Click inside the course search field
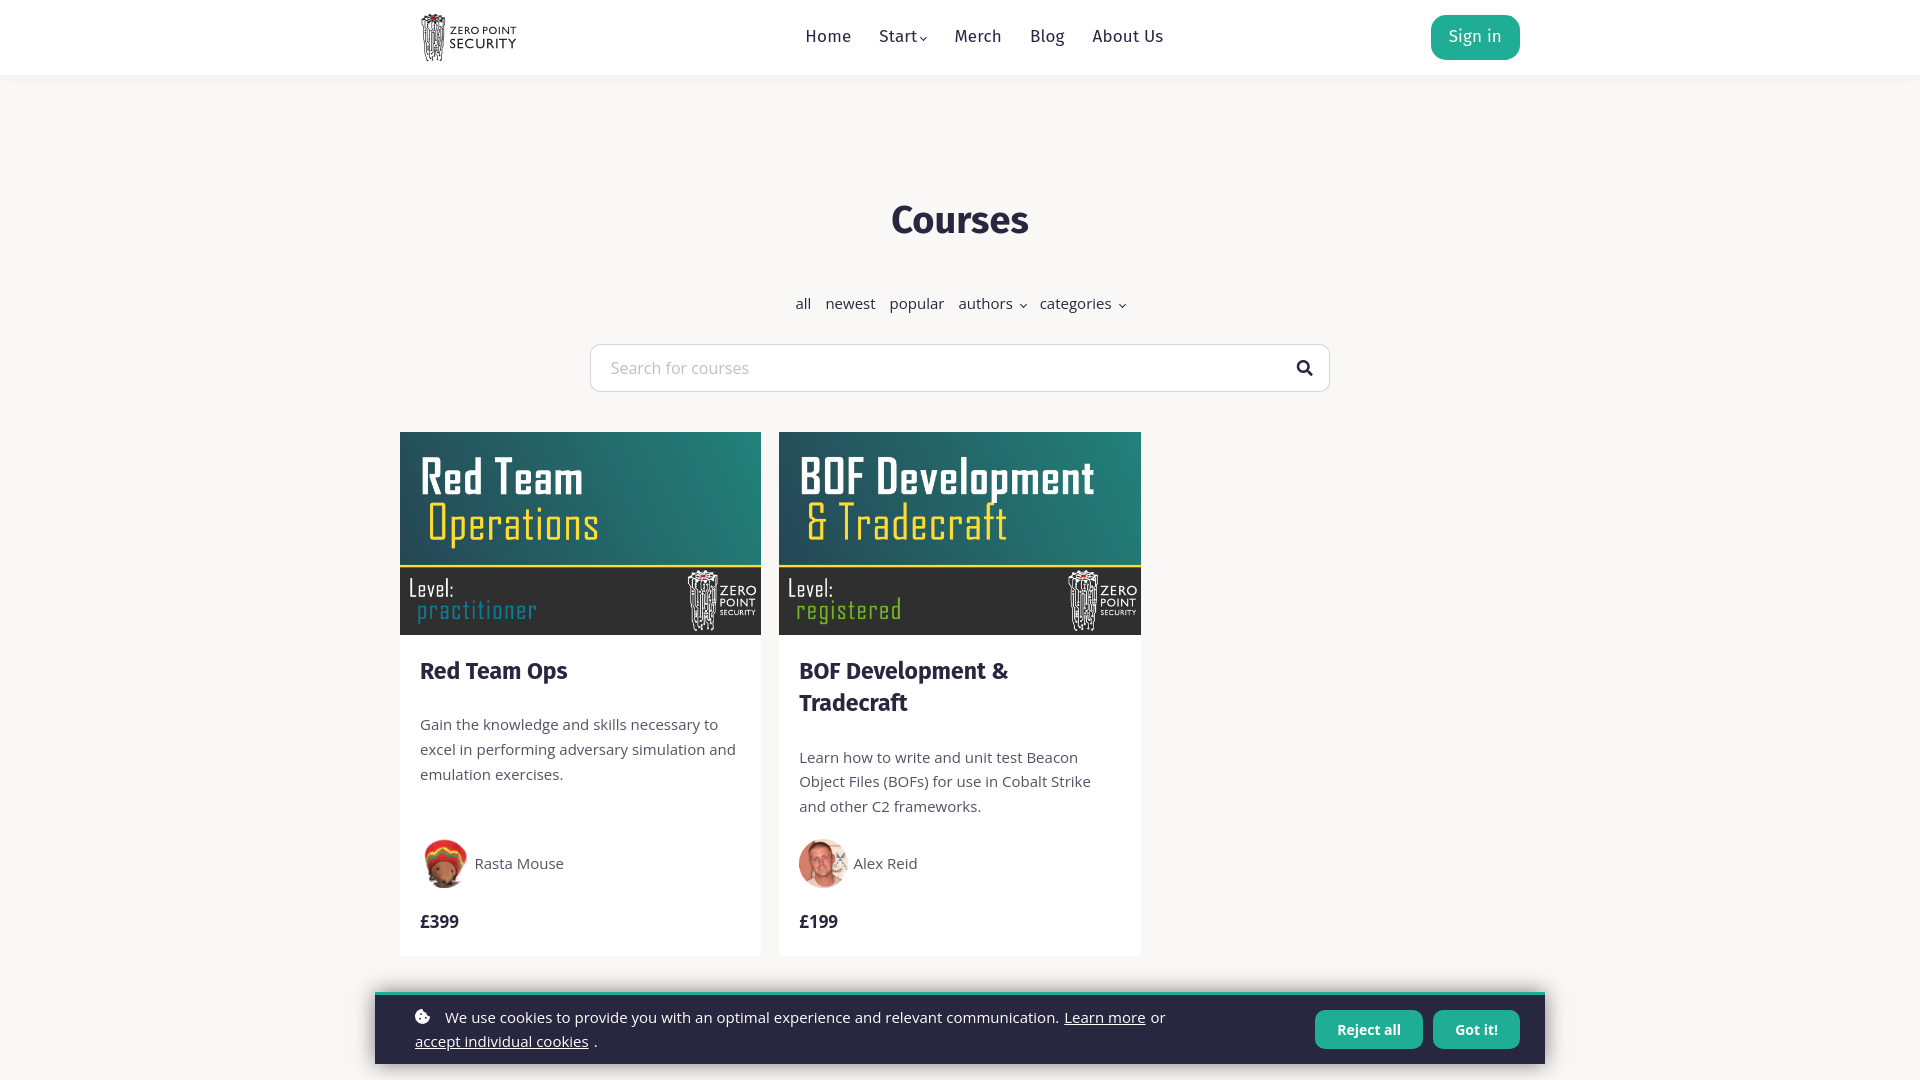This screenshot has height=1080, width=1920. click(900, 367)
